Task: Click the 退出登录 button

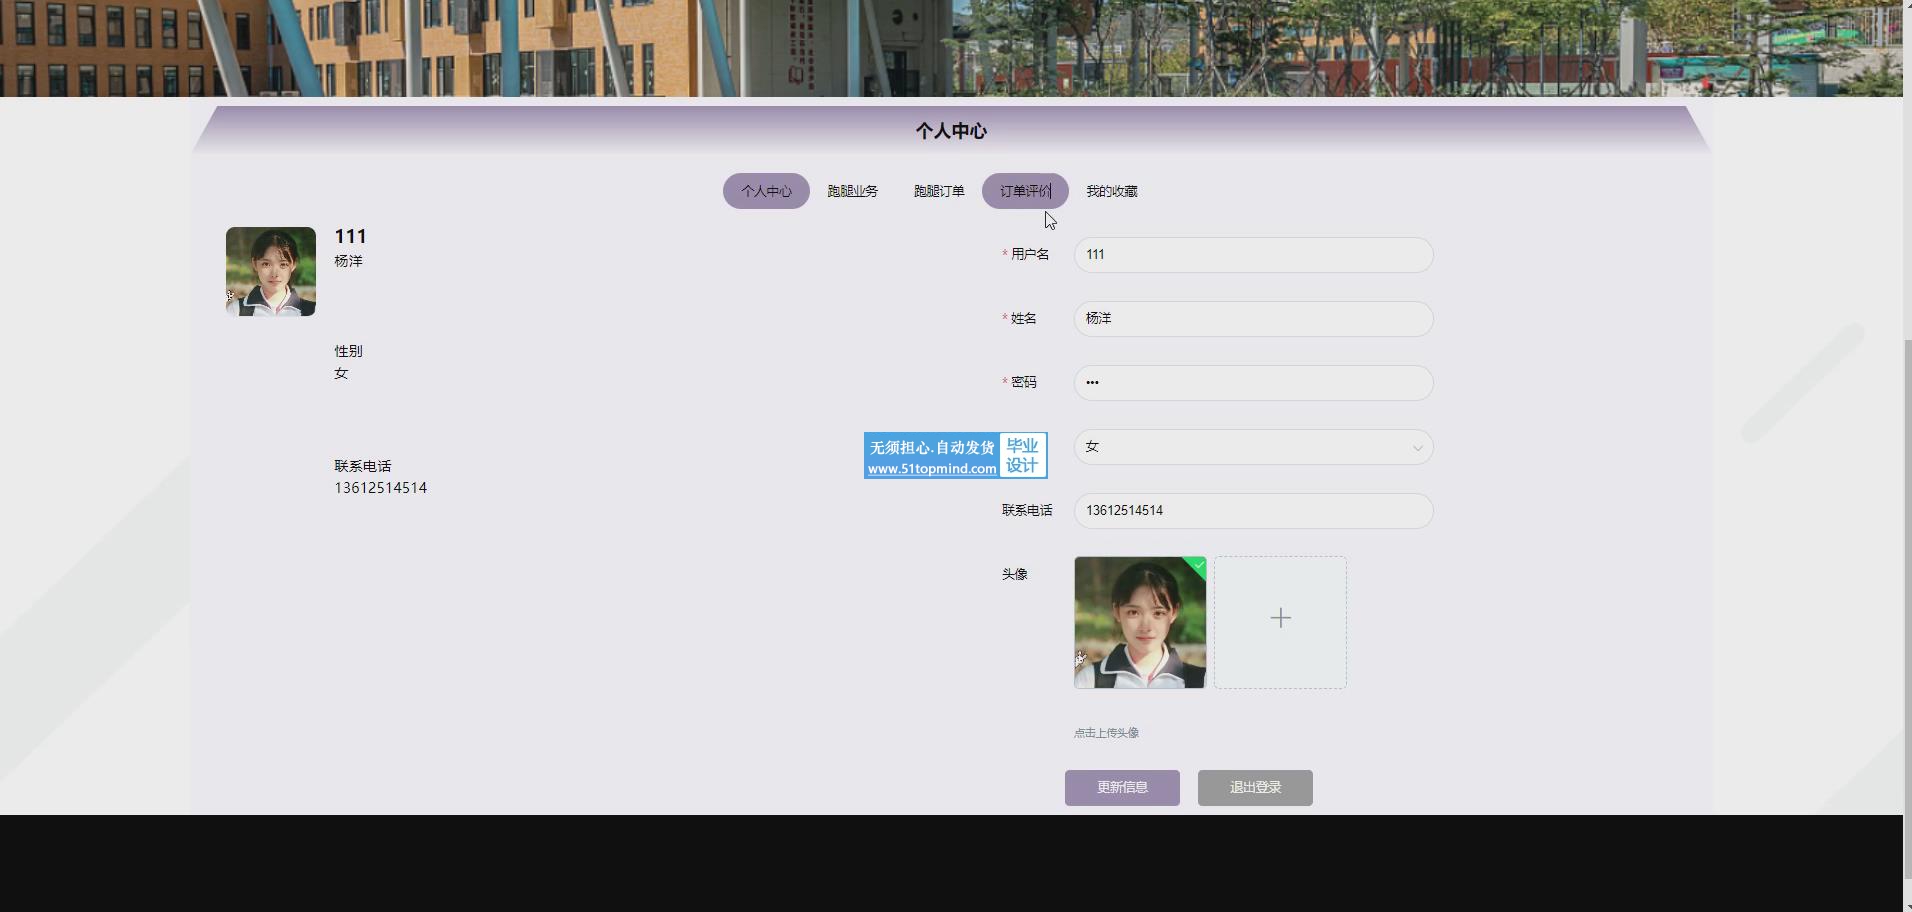Action: click(1255, 788)
